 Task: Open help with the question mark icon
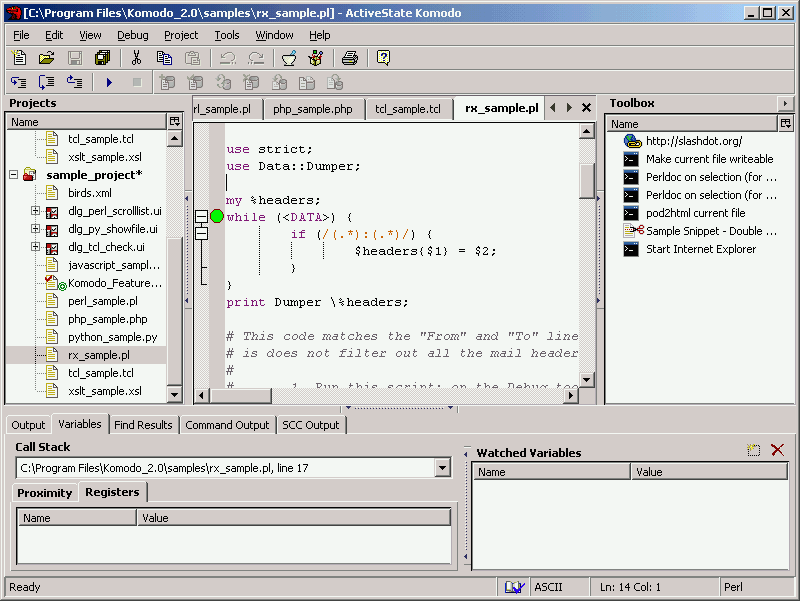pyautogui.click(x=383, y=58)
